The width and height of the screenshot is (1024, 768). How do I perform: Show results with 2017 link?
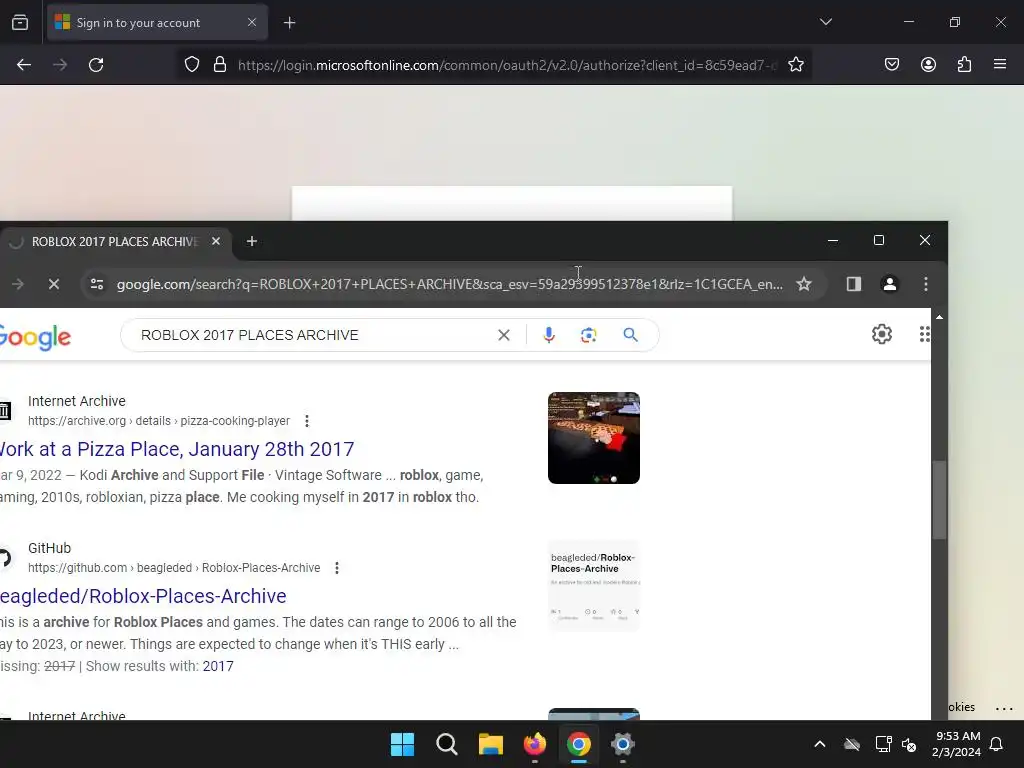coord(217,666)
